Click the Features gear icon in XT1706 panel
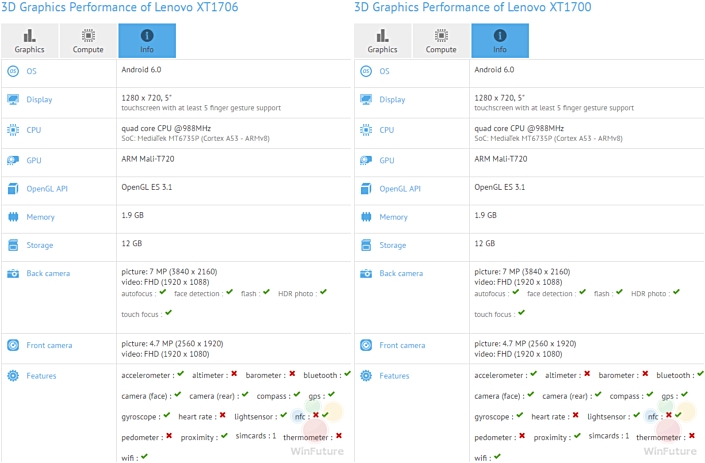This screenshot has height=463, width=705. pos(13,376)
